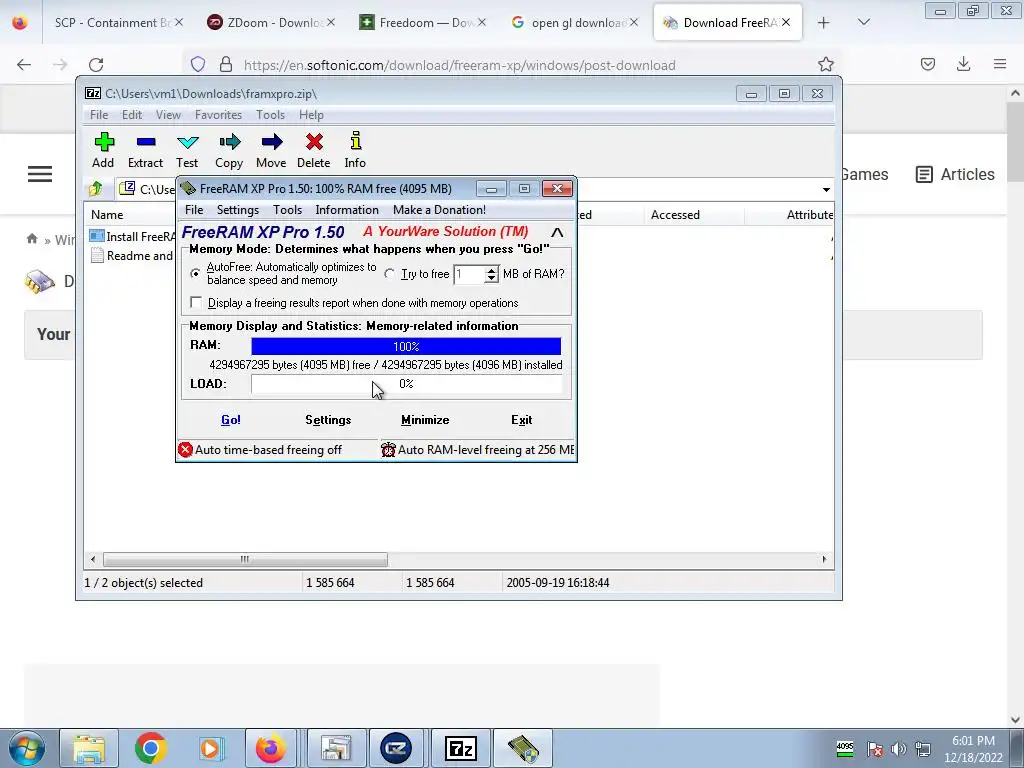
Task: Click the volume speaker tray icon
Action: tap(899, 749)
